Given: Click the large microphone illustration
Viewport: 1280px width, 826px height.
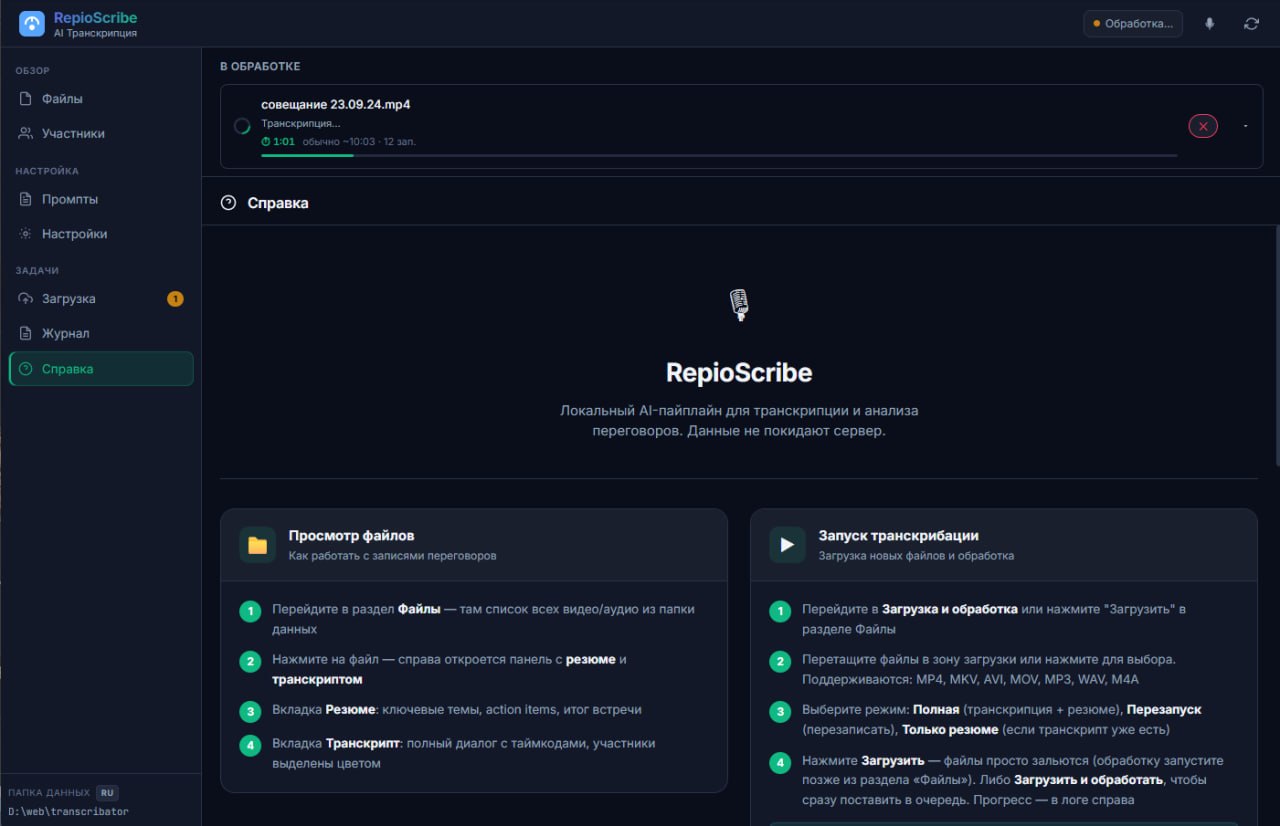Looking at the screenshot, I should [739, 304].
